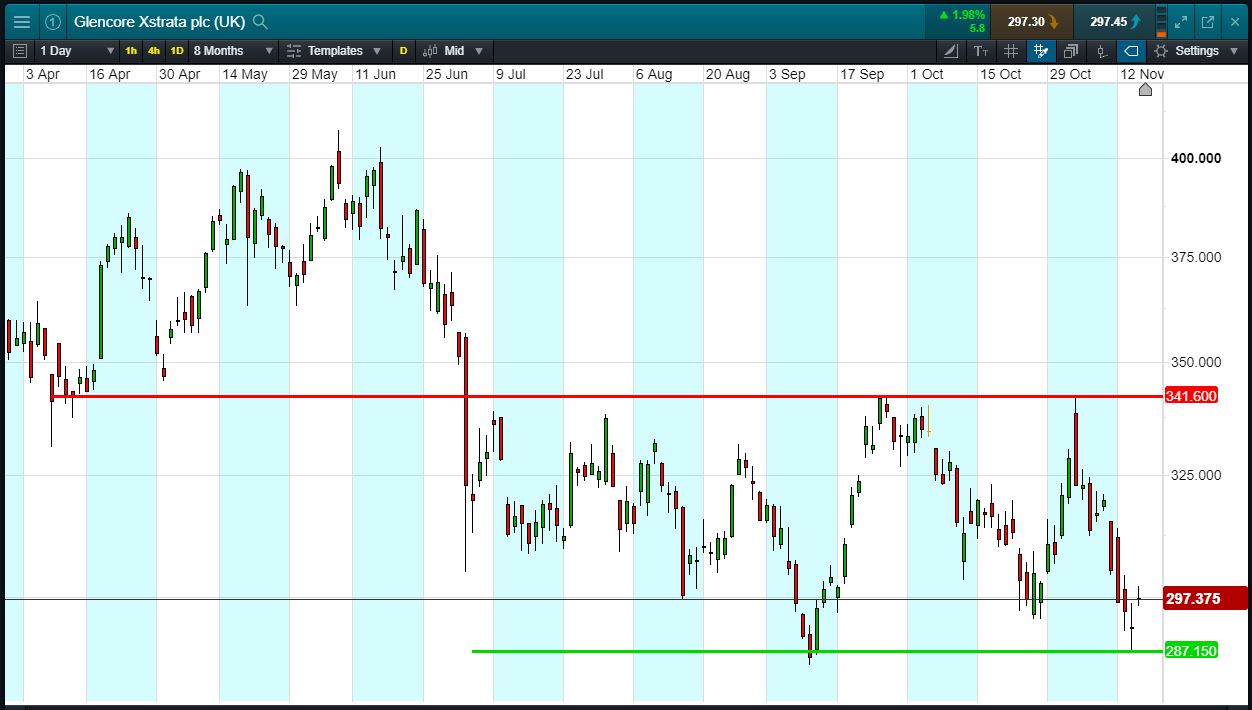Image resolution: width=1252 pixels, height=710 pixels.
Task: Click the circled number 1 link-group icon
Action: 53,21
